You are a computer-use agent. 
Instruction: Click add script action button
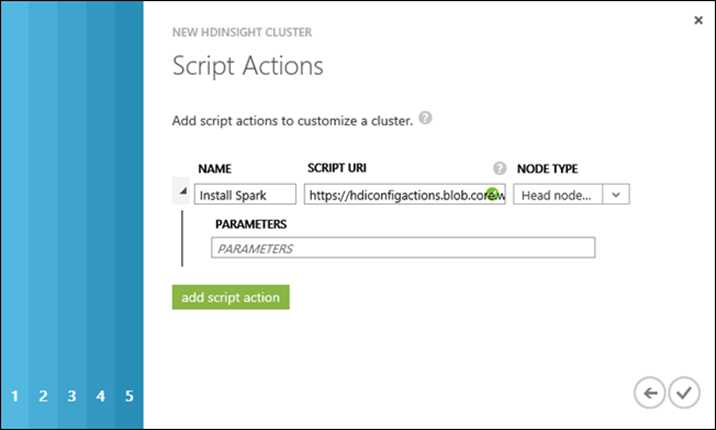(231, 297)
